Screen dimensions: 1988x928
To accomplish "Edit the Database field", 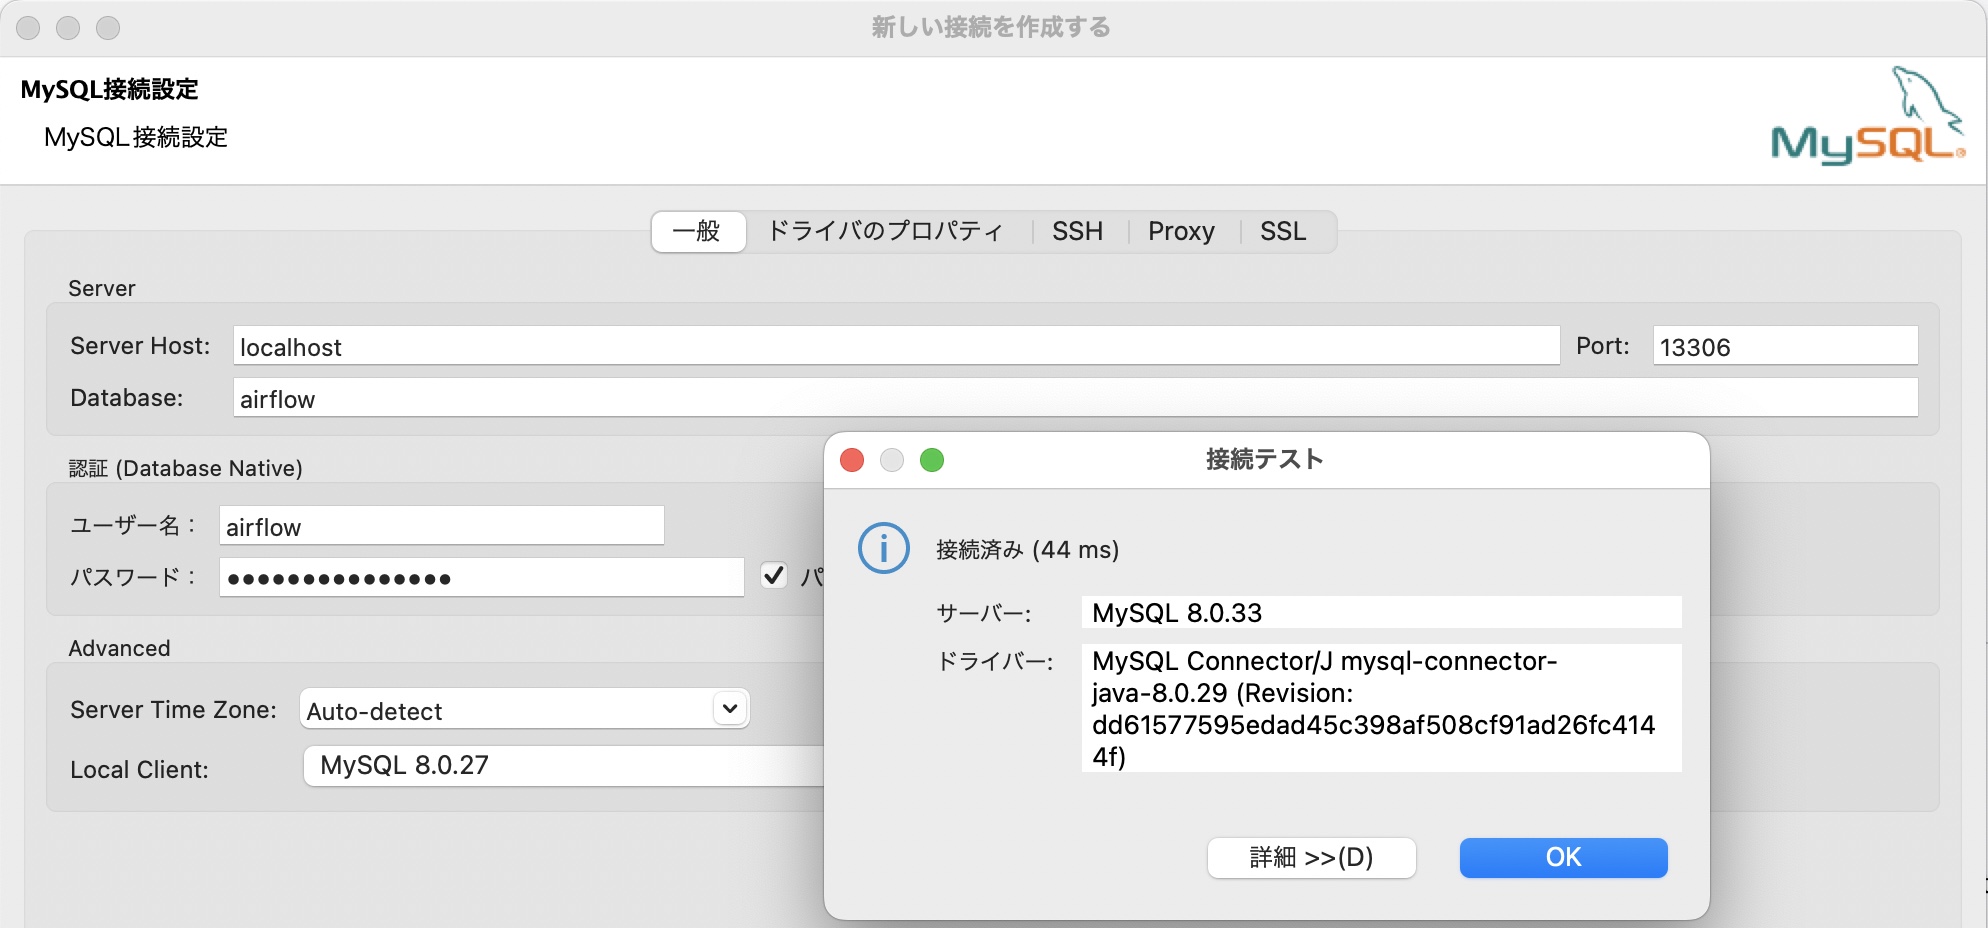I will 1075,398.
